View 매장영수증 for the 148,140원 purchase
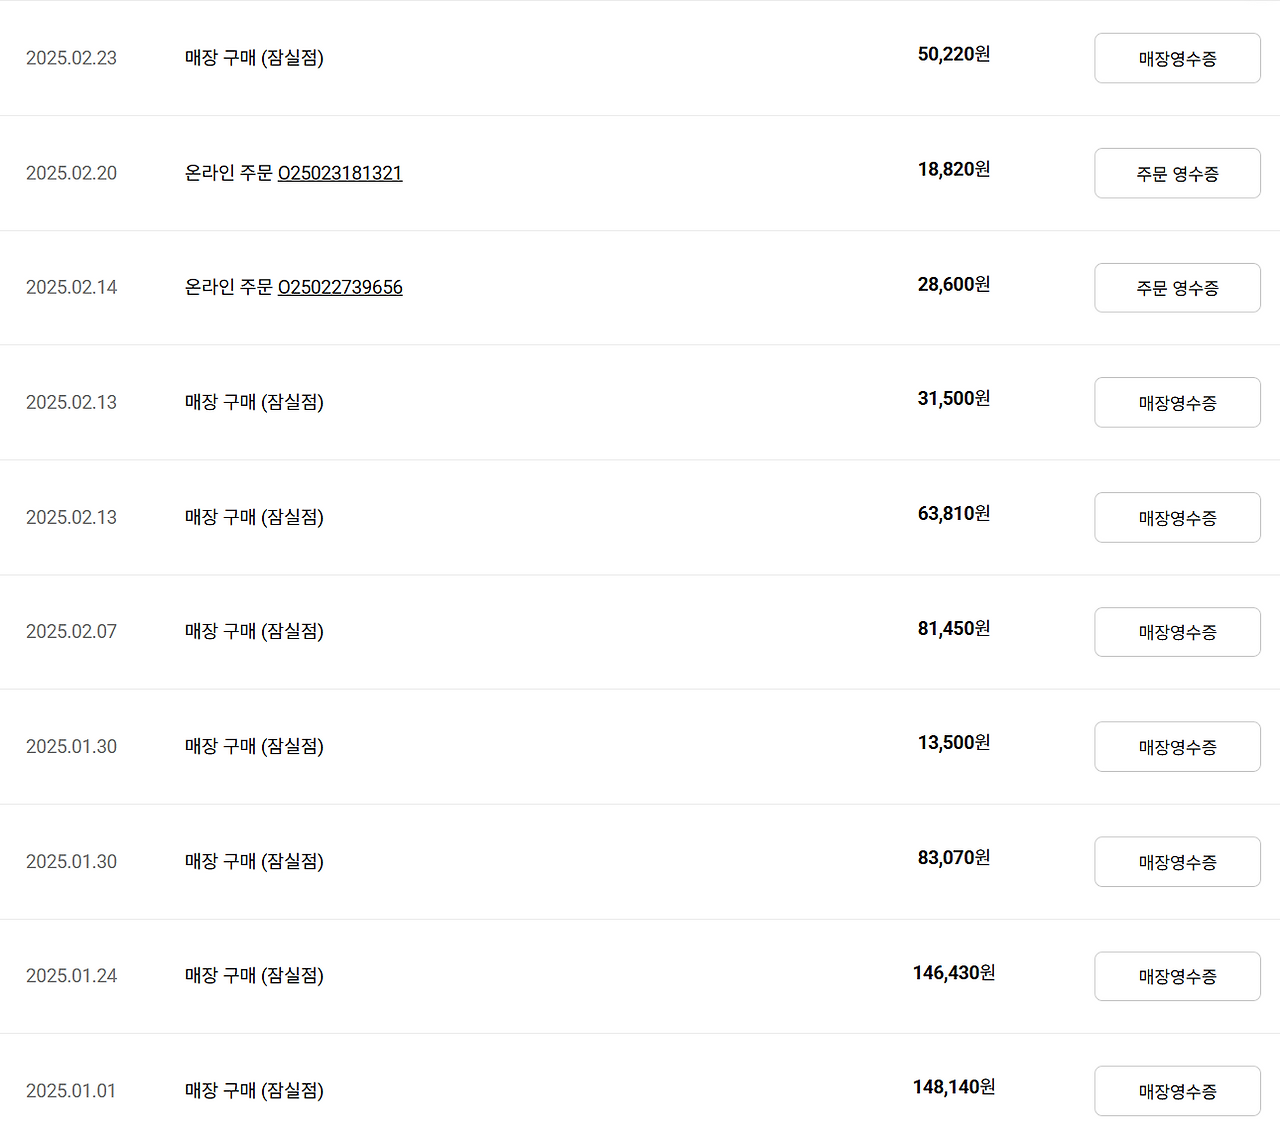Viewport: 1280px width, 1147px height. pos(1177,1091)
